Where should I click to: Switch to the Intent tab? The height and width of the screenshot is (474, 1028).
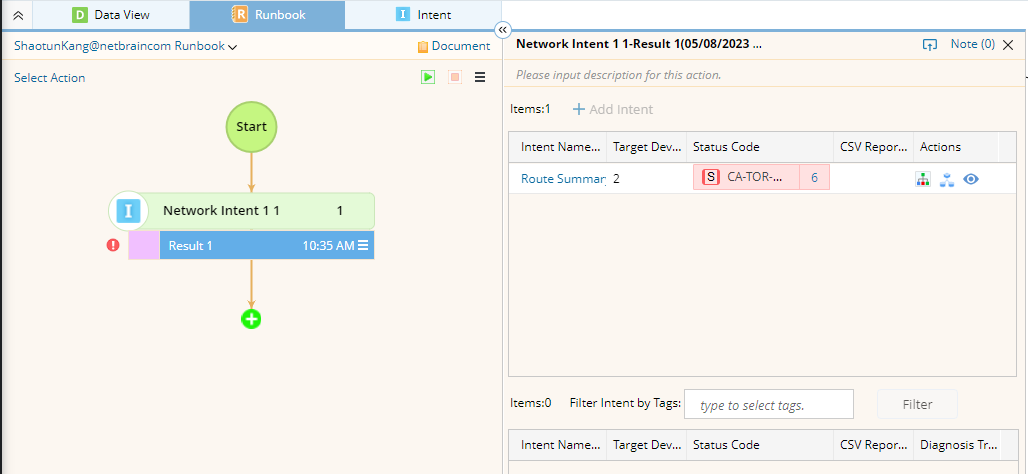click(x=423, y=15)
